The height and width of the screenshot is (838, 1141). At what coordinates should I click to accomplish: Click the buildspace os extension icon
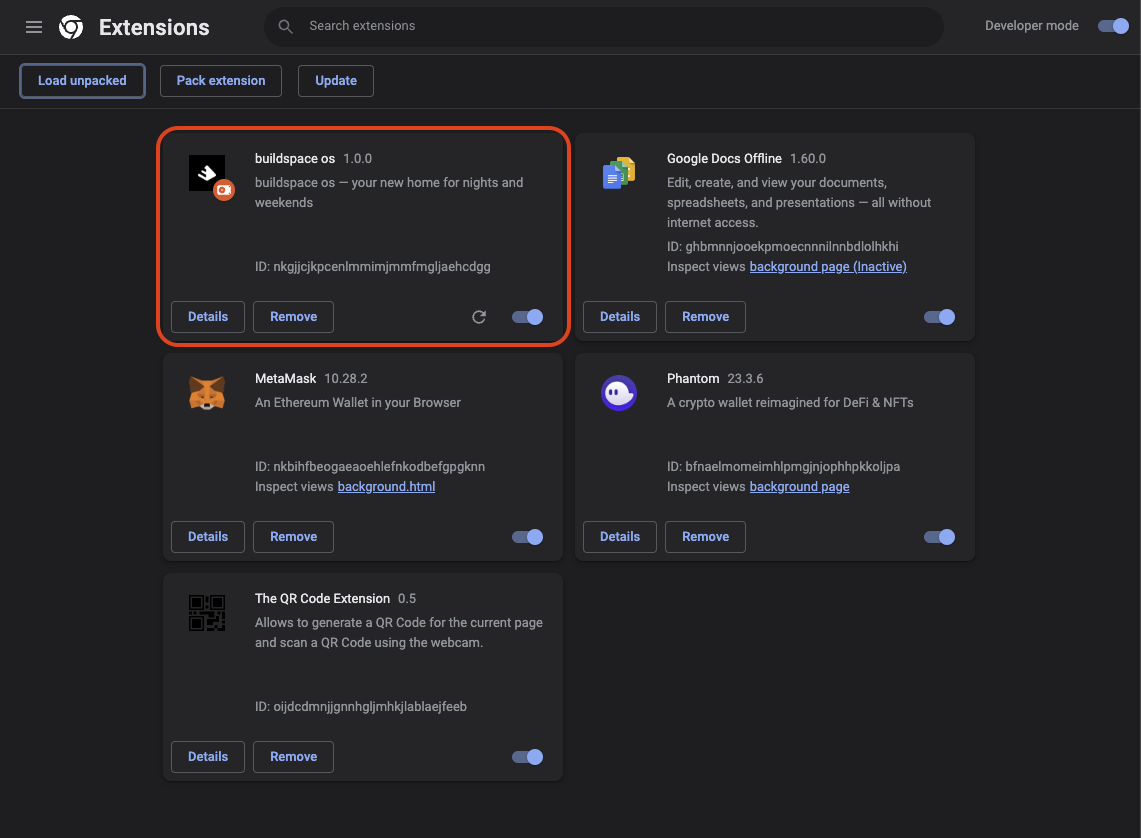click(x=210, y=176)
